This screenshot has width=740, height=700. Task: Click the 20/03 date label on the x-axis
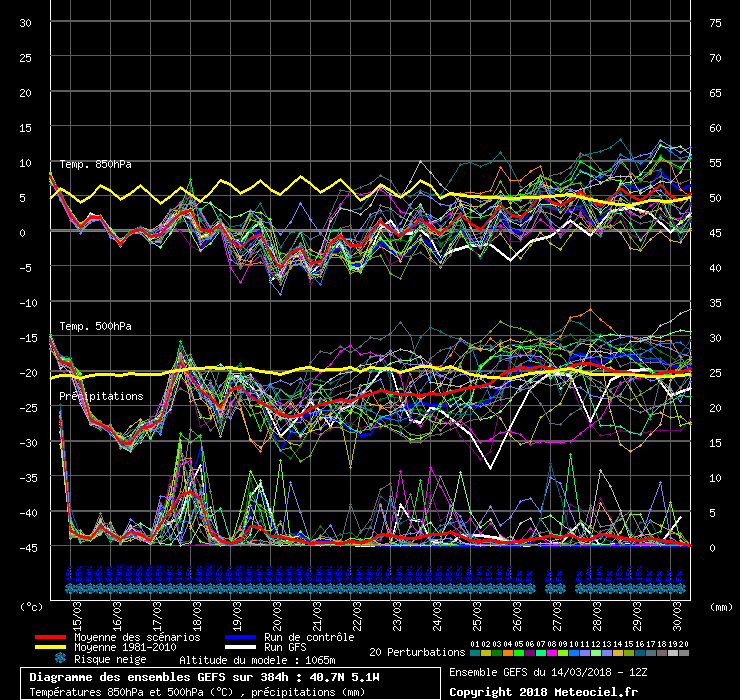(x=278, y=616)
